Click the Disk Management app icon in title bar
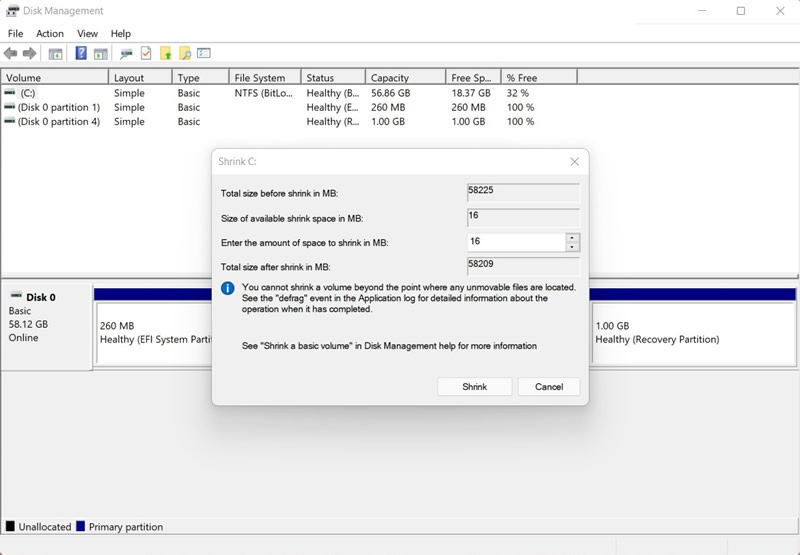Viewport: 800px width, 555px height. click(x=12, y=11)
